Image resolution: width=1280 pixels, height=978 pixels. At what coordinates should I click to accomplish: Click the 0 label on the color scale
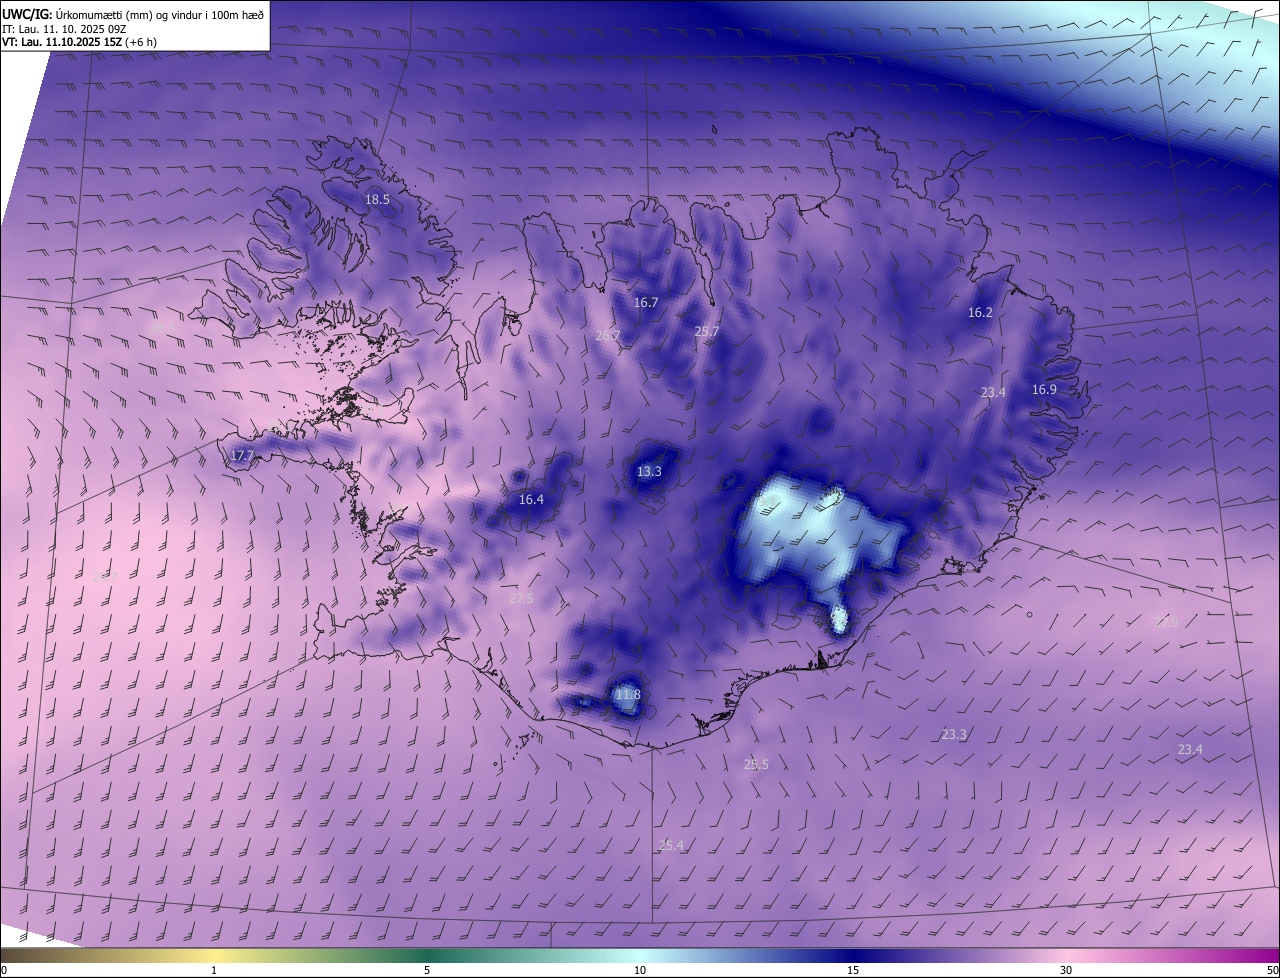point(4,970)
